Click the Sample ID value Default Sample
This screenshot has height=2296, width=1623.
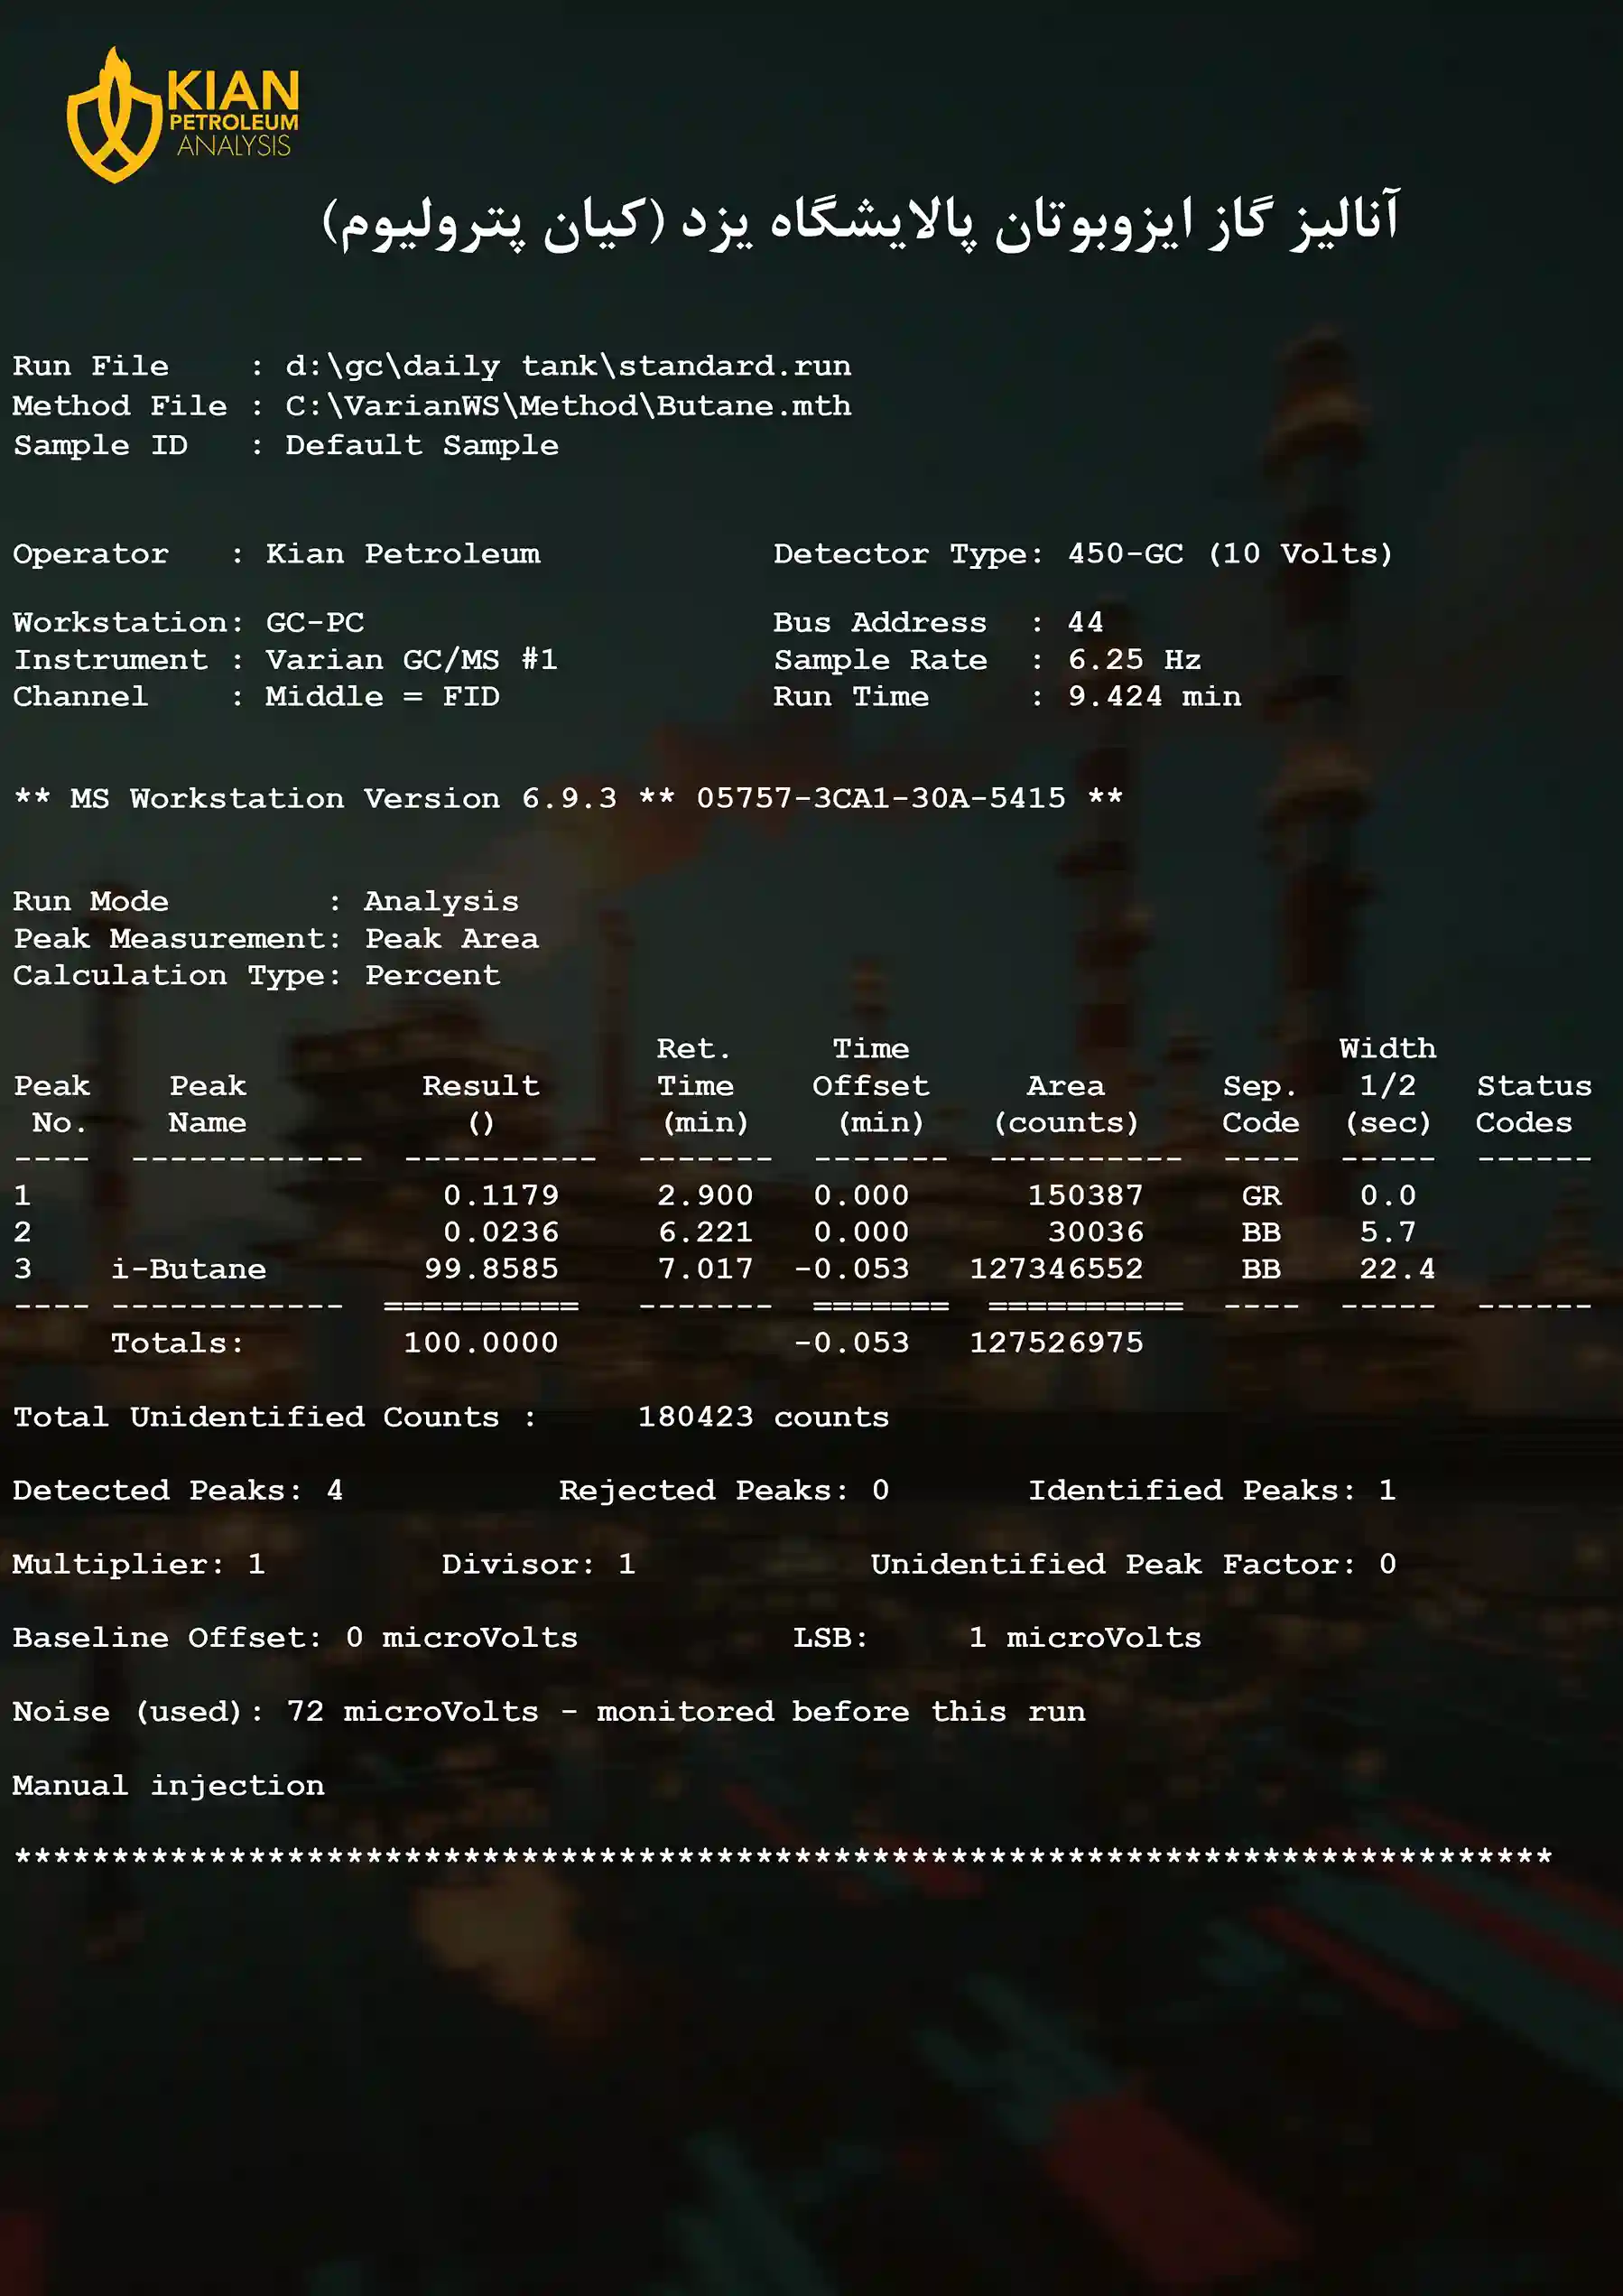421,445
